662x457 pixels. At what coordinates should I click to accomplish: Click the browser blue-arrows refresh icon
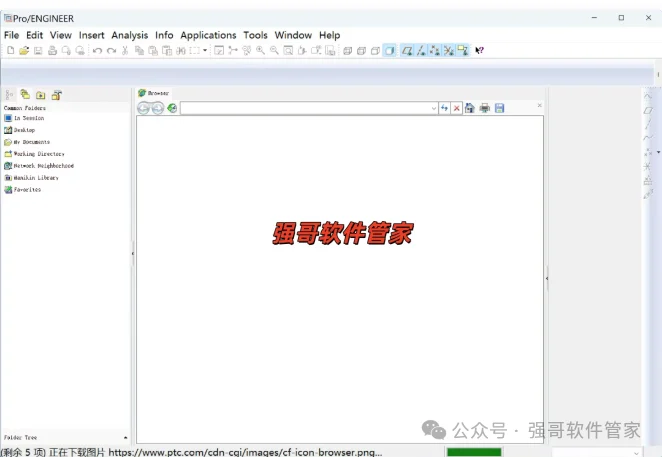[444, 108]
